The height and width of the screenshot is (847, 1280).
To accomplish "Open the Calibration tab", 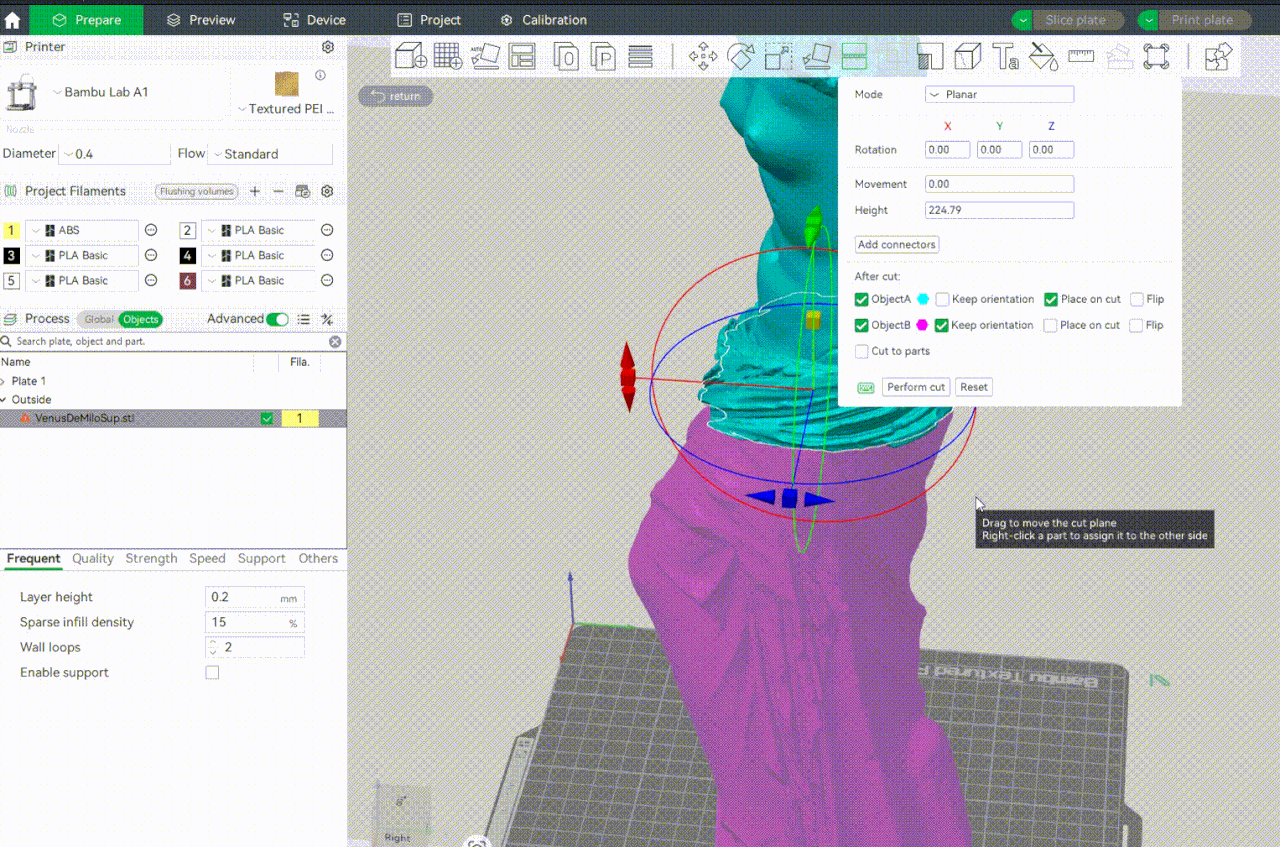I will pyautogui.click(x=543, y=20).
